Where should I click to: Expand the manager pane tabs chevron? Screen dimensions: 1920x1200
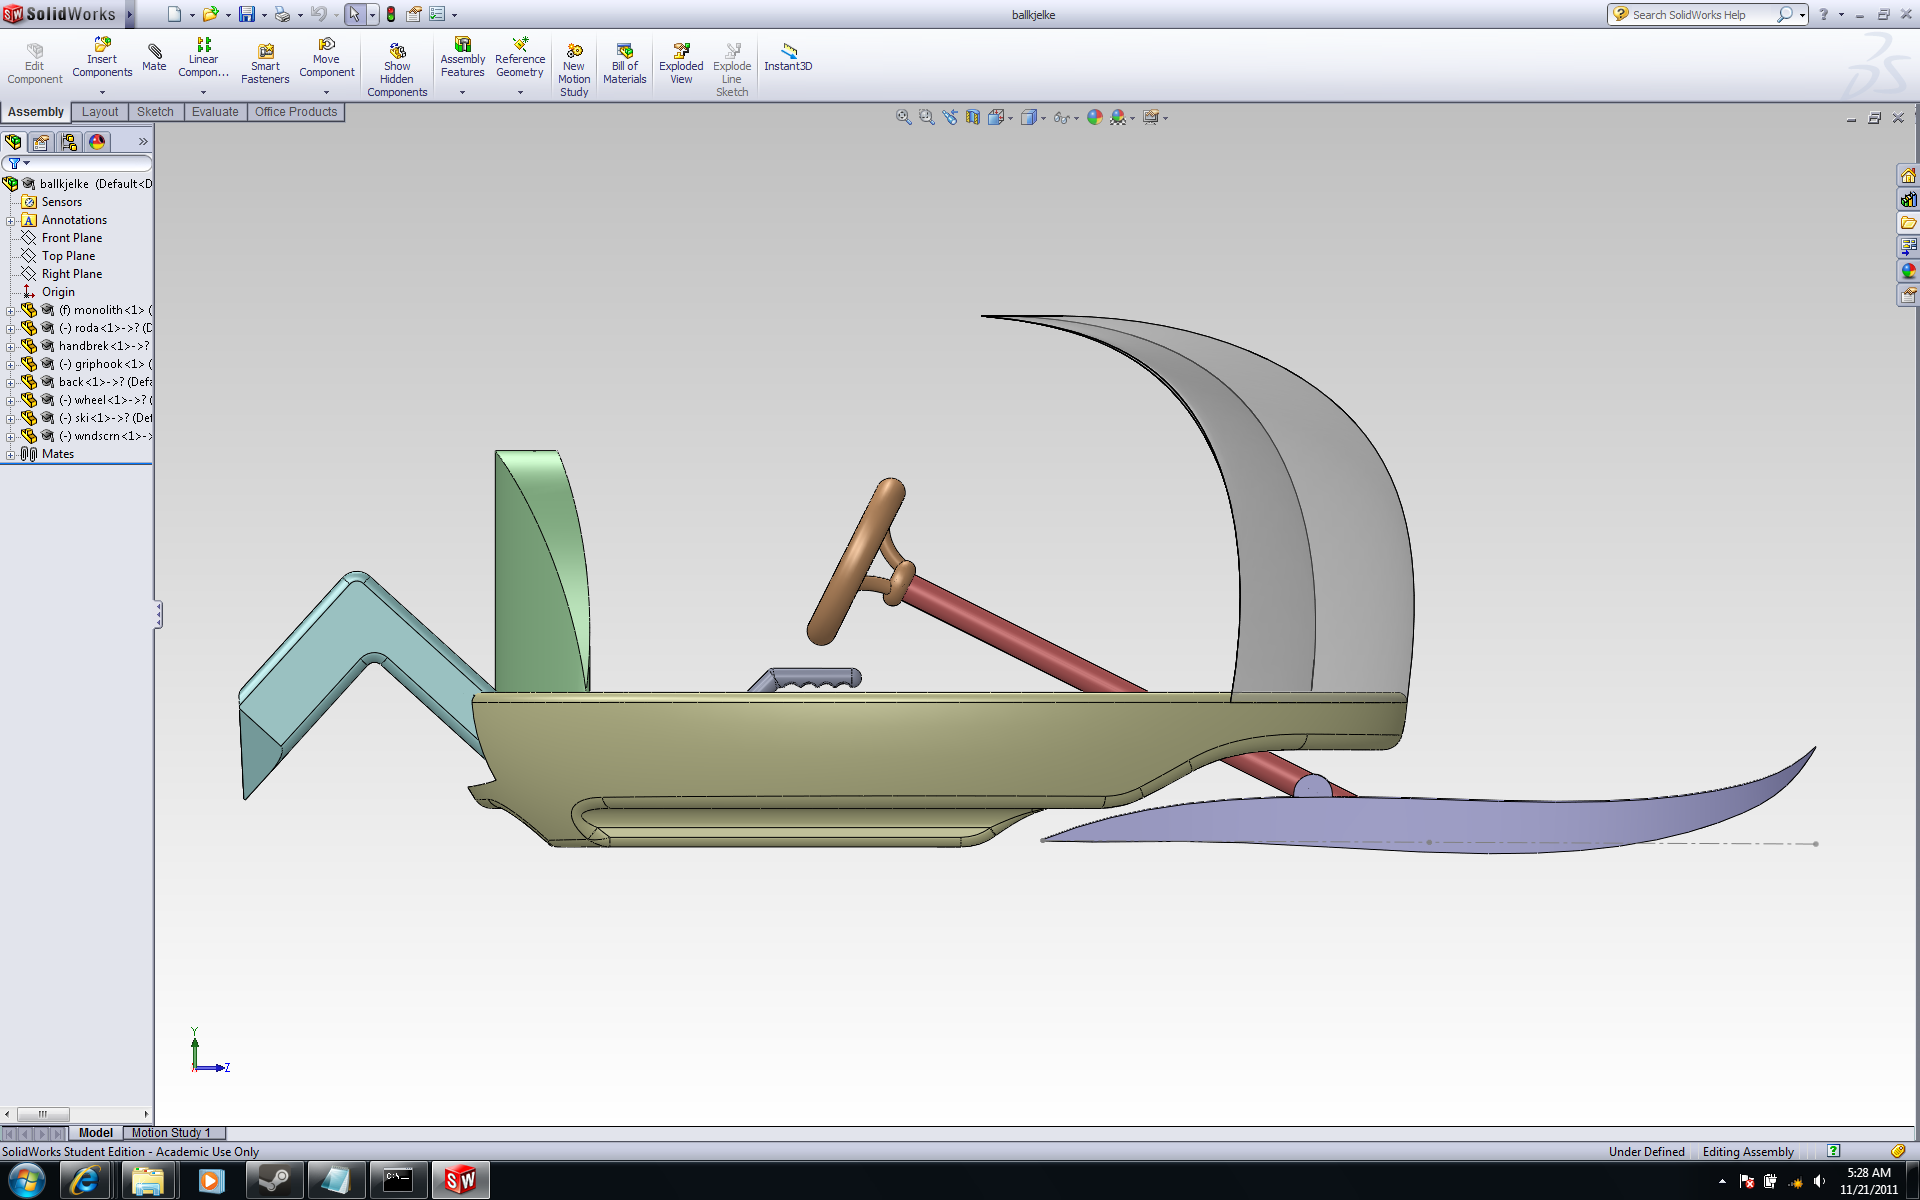click(x=143, y=142)
